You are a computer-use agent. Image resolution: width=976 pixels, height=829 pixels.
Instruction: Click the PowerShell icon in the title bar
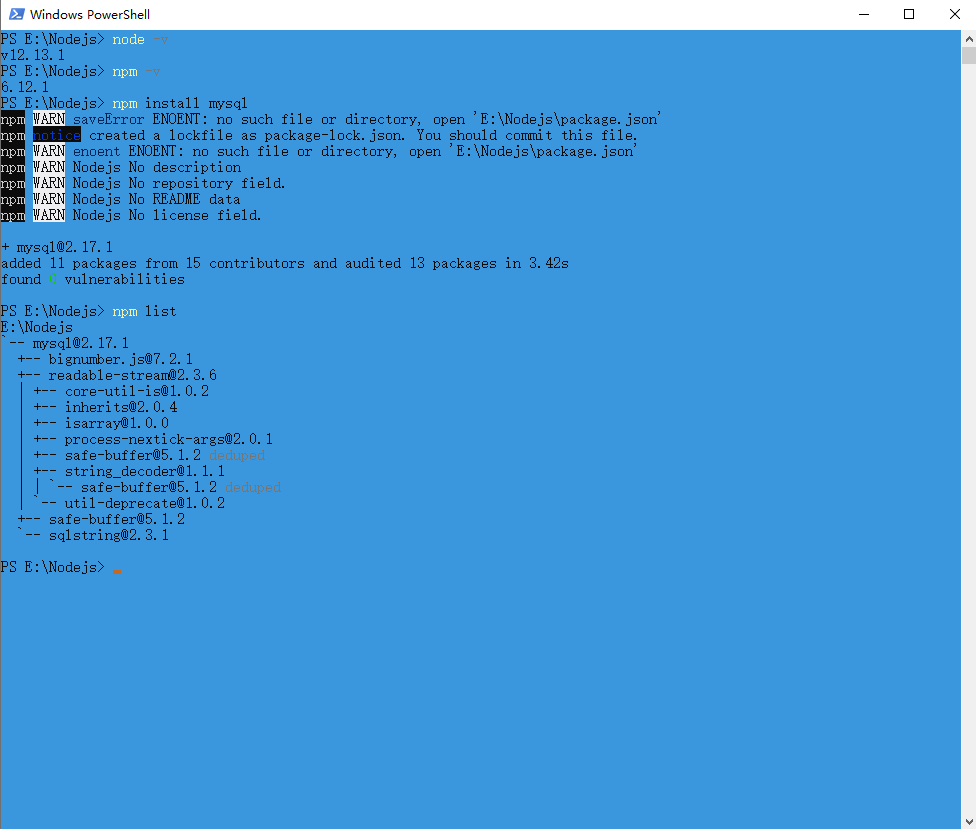16,14
